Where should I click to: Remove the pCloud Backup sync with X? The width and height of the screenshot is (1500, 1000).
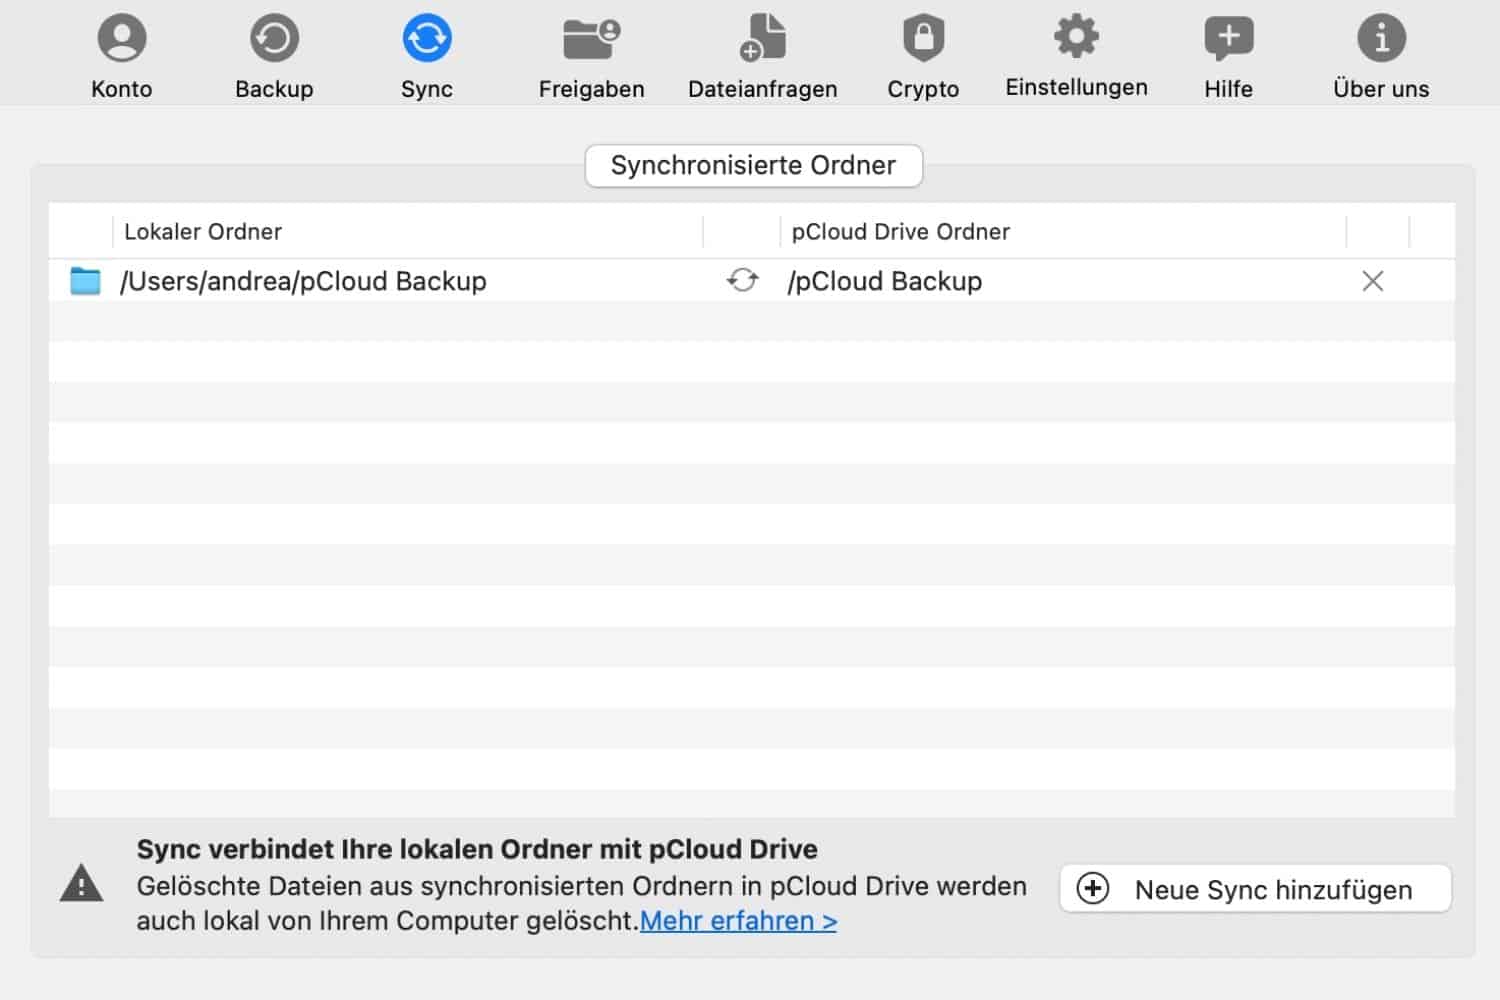tap(1372, 282)
